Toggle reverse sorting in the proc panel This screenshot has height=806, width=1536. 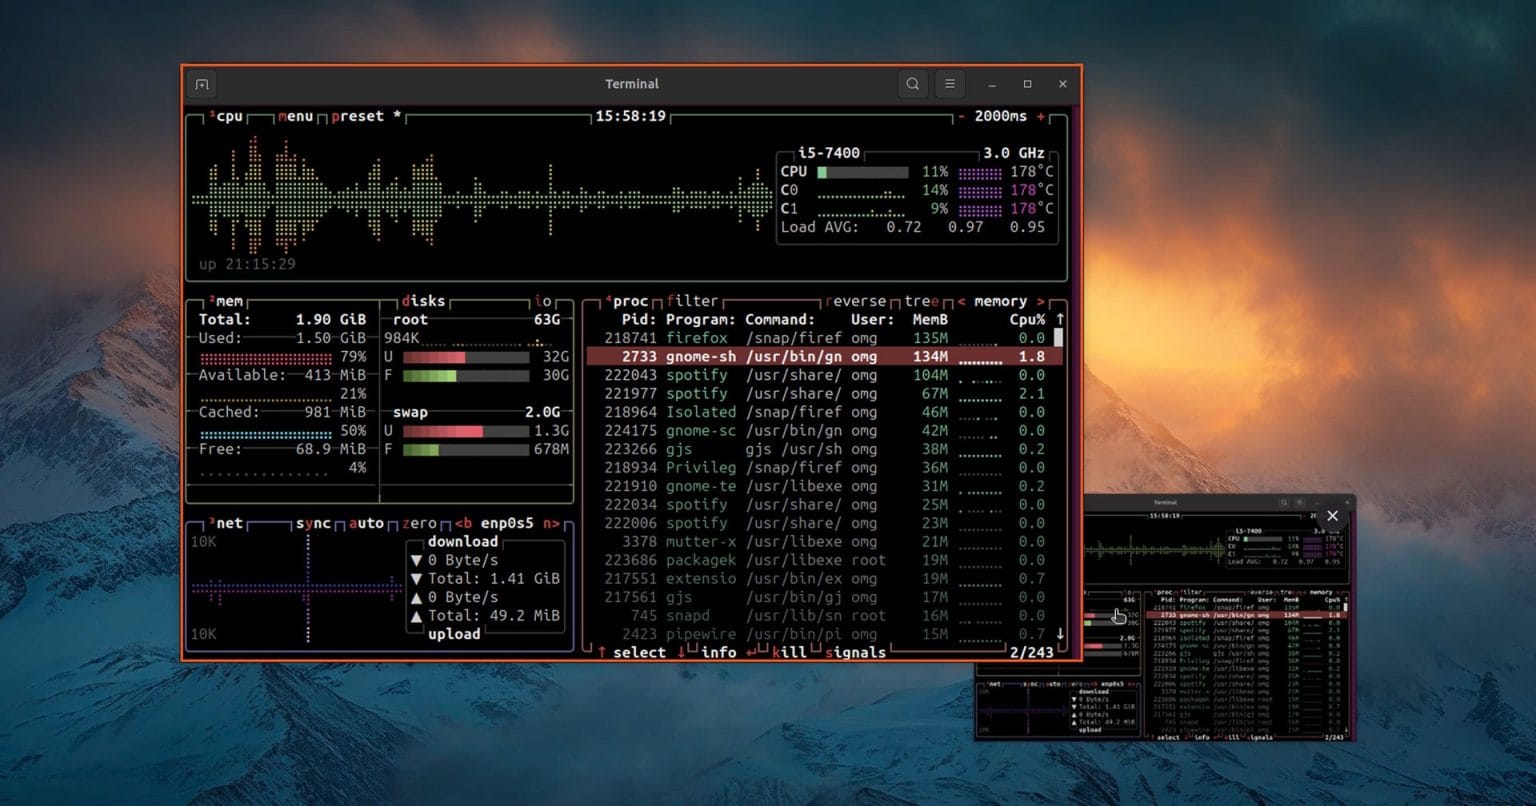pos(856,301)
